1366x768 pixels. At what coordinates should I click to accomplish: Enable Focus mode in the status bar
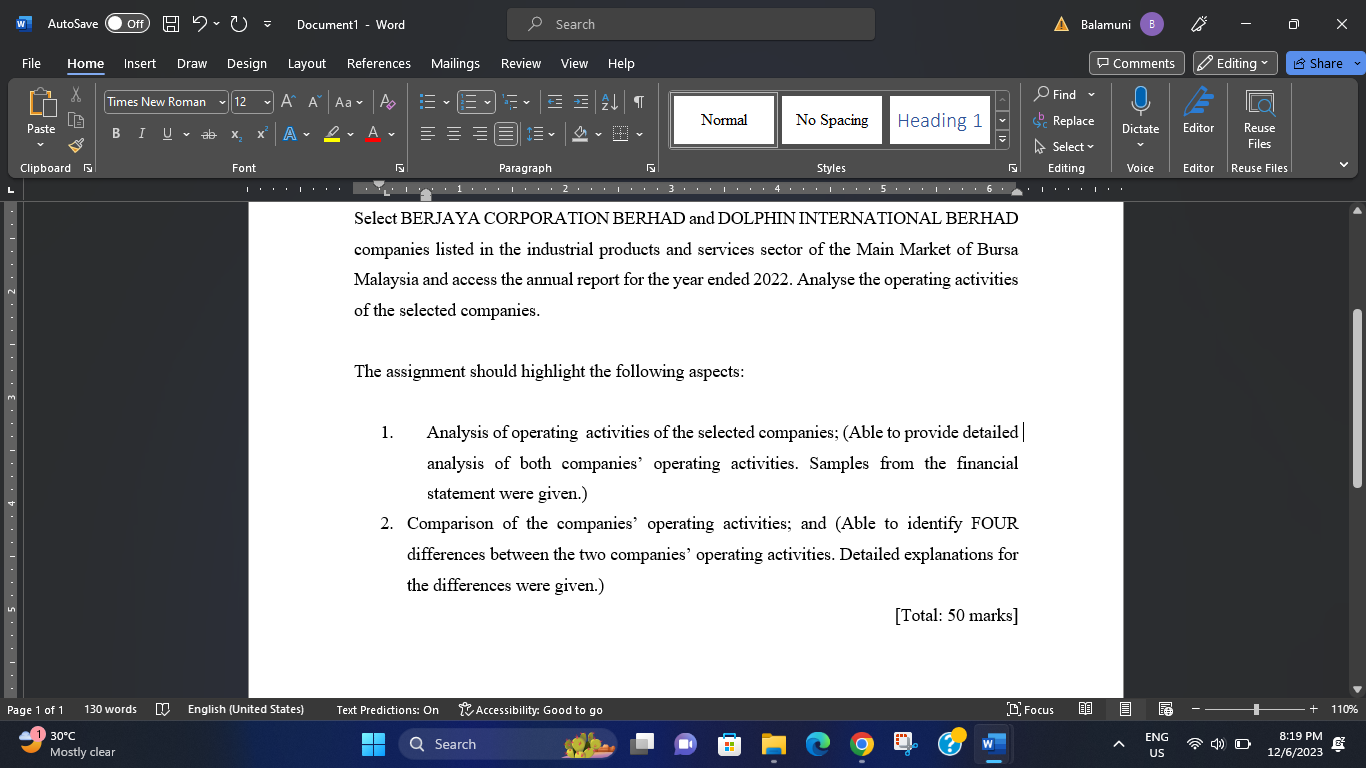click(1030, 709)
